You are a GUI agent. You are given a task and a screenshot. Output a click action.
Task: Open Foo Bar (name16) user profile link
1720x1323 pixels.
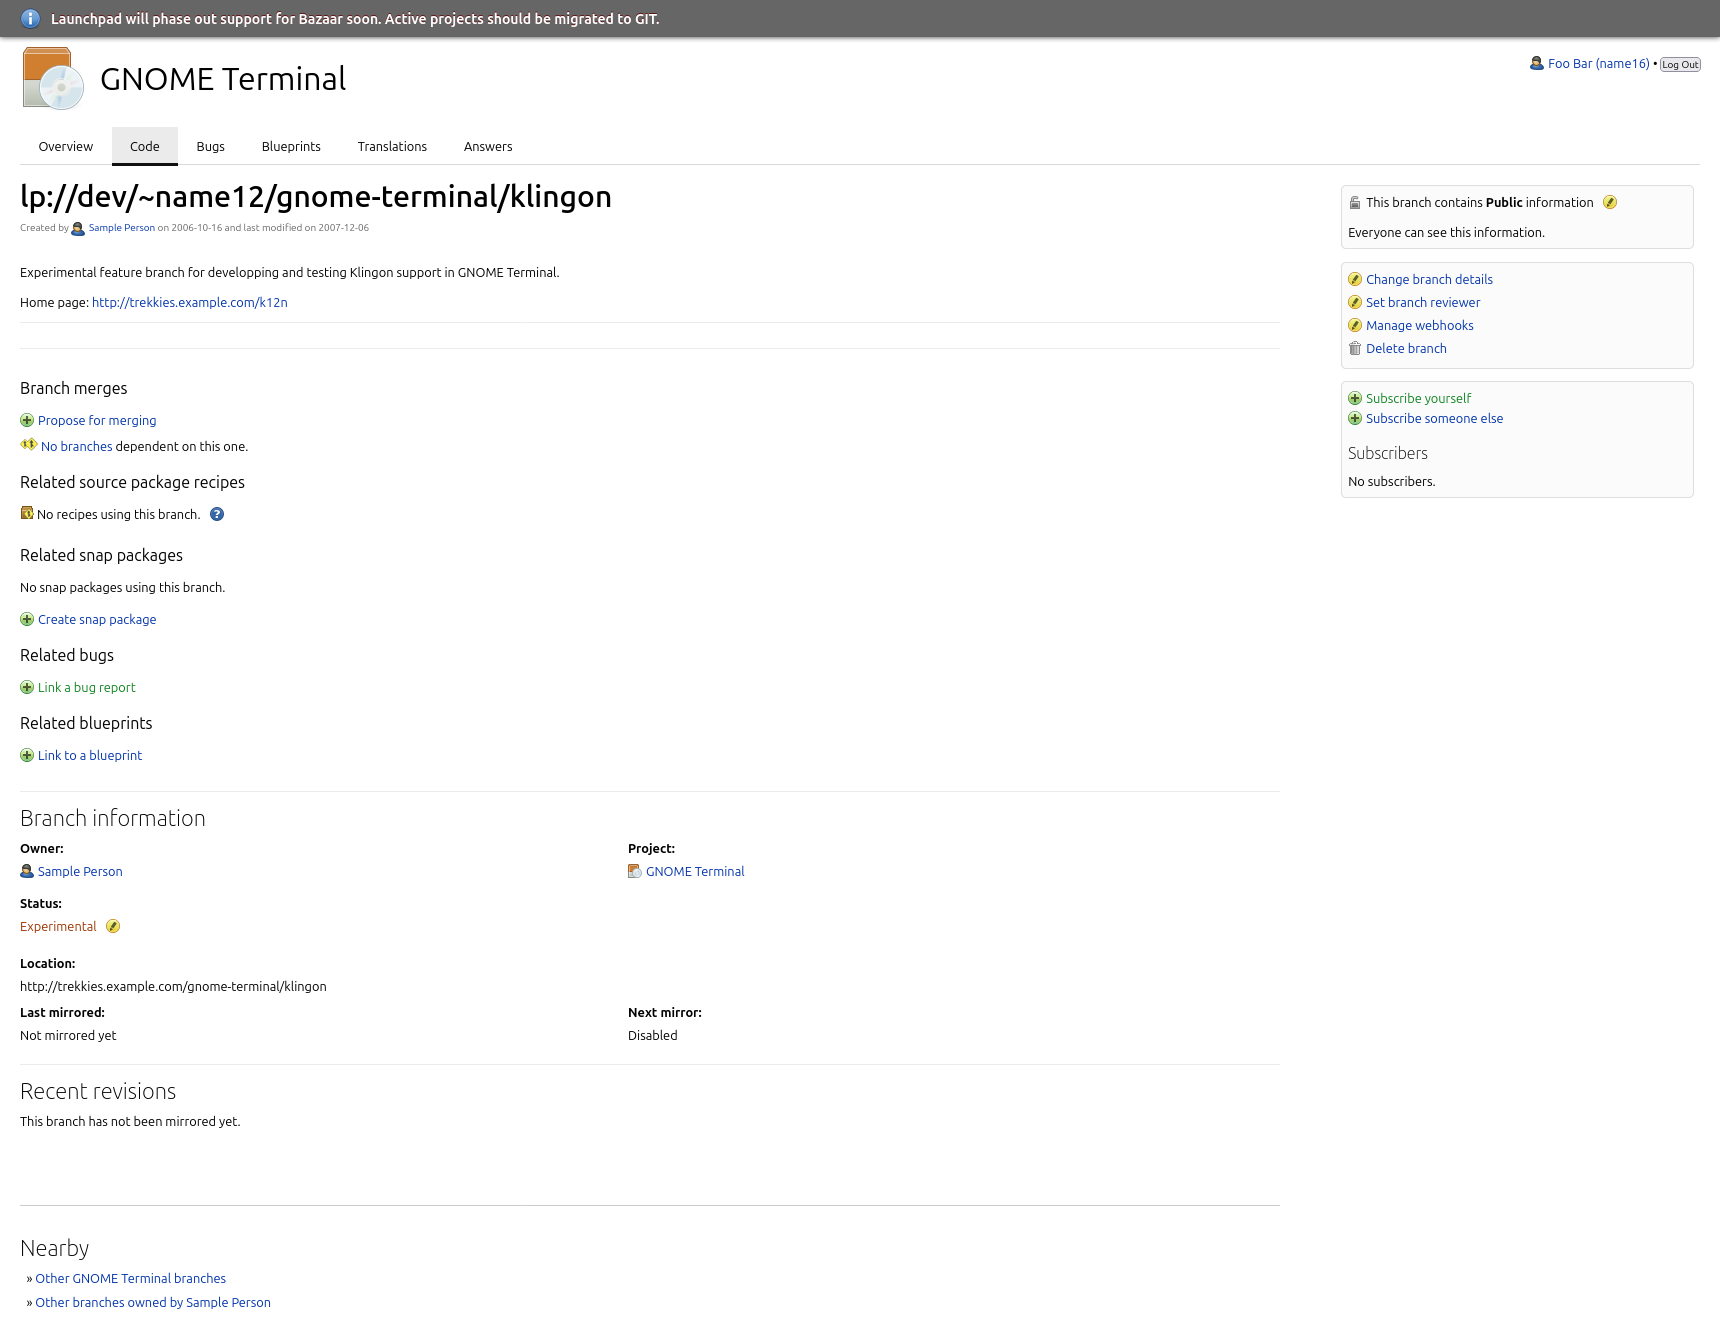click(x=1598, y=64)
